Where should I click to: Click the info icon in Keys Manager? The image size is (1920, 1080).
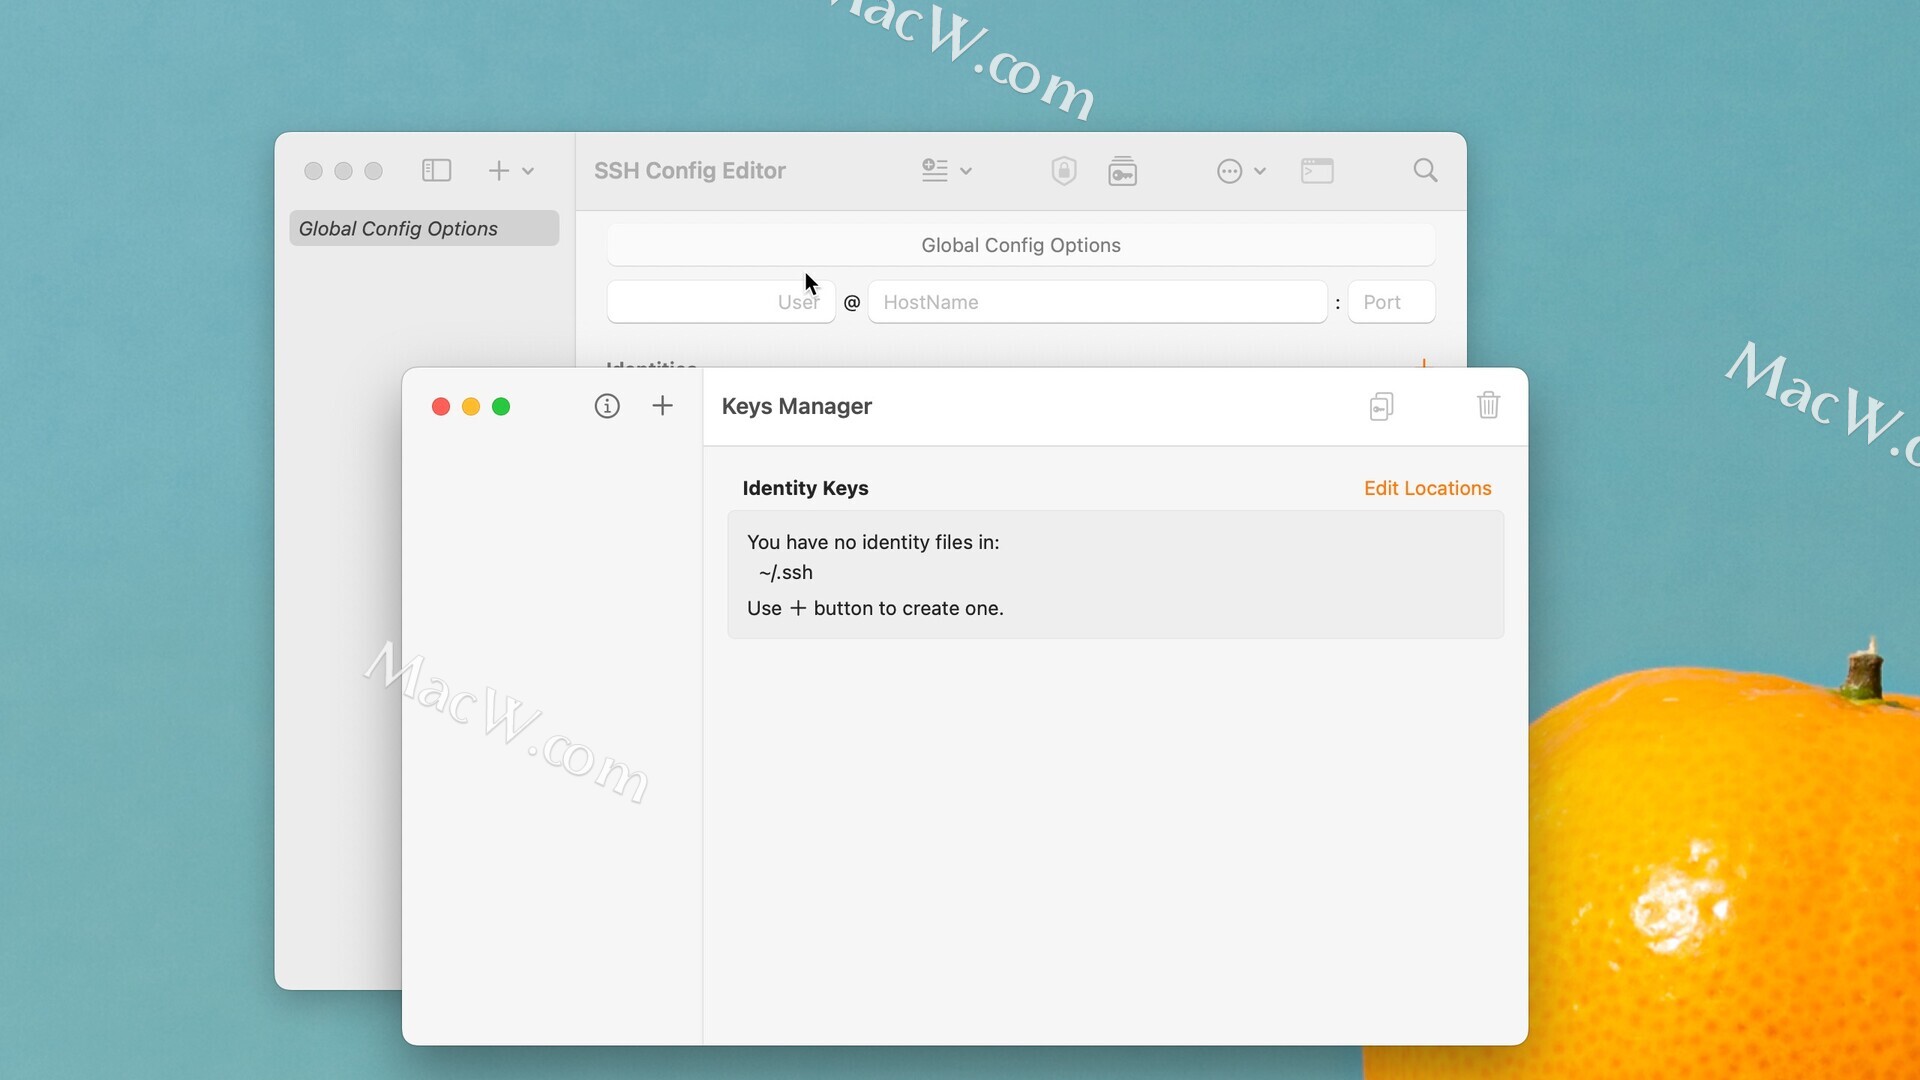point(607,406)
